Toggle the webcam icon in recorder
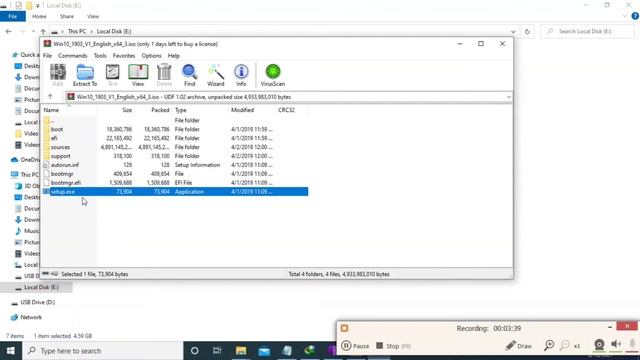The height and width of the screenshot is (360, 640). point(599,345)
